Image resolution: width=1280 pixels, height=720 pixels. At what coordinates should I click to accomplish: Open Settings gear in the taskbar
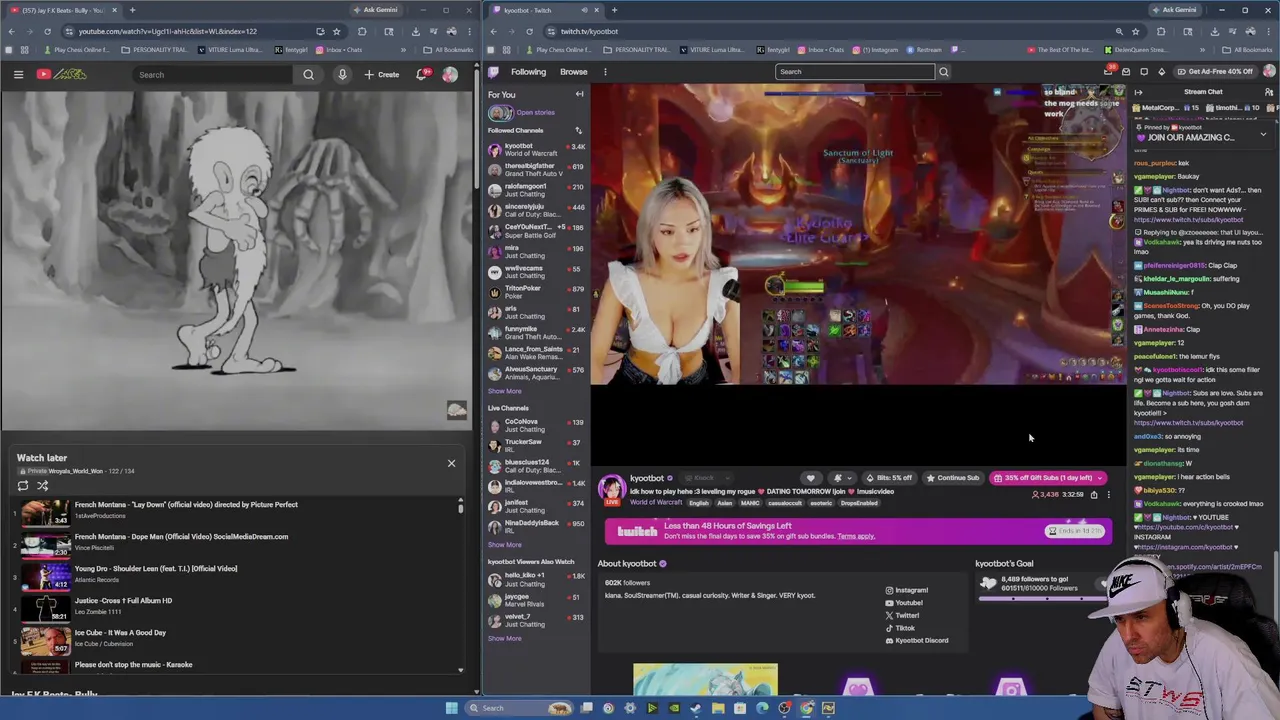[x=630, y=708]
